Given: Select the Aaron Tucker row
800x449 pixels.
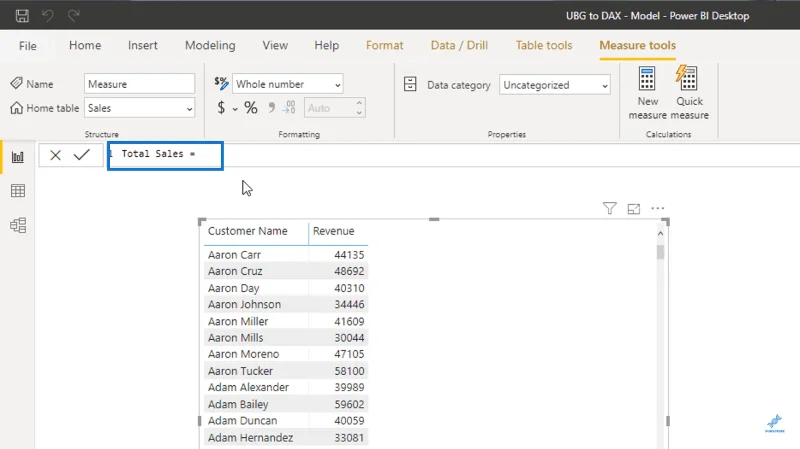Looking at the screenshot, I should click(286, 371).
